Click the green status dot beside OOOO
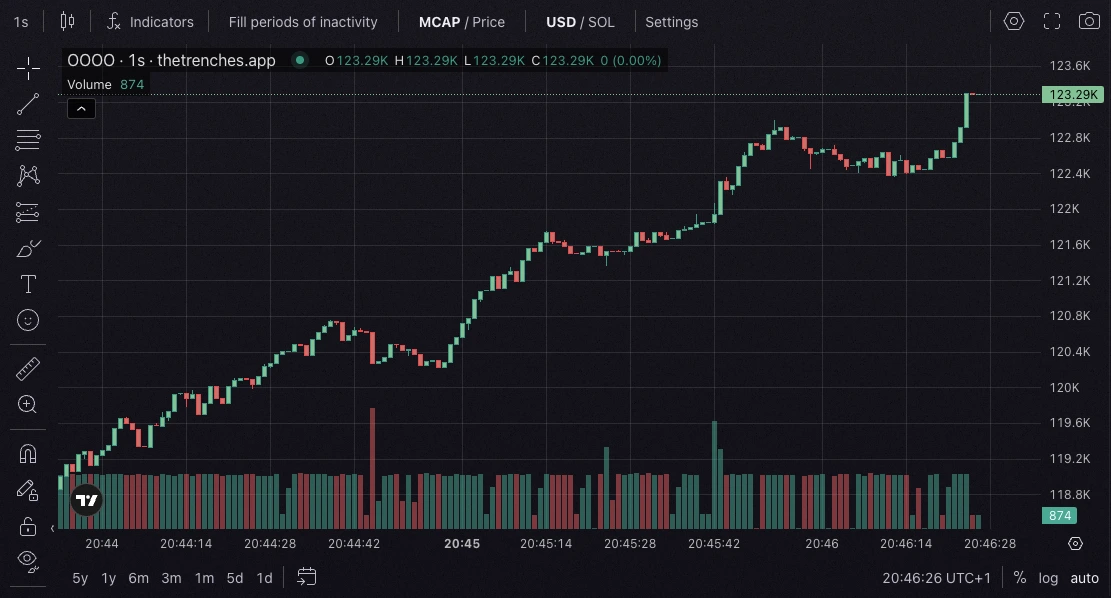1111x598 pixels. pos(299,60)
